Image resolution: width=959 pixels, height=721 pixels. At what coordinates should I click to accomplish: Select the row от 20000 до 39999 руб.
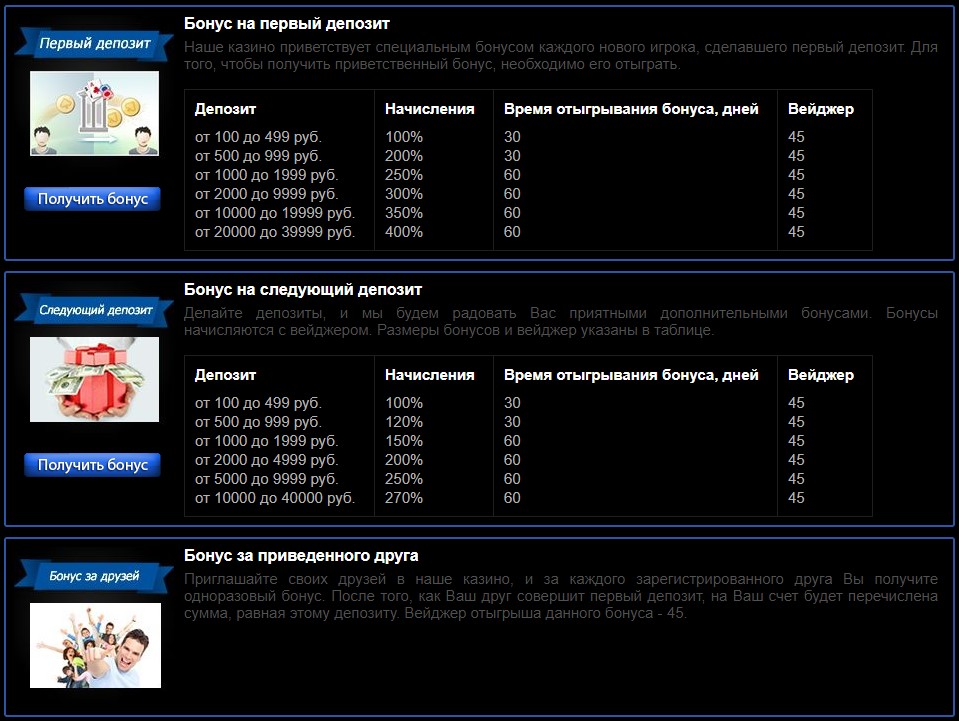275,232
